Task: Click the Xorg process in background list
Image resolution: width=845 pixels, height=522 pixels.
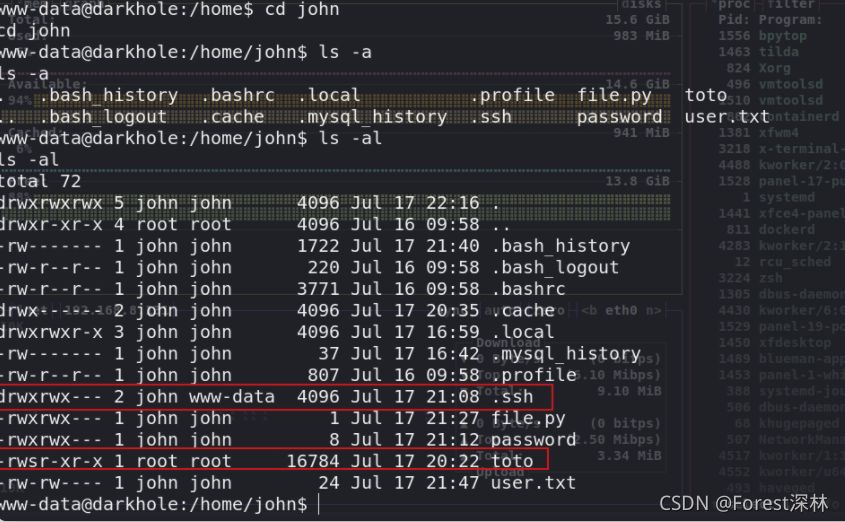Action: pos(774,68)
